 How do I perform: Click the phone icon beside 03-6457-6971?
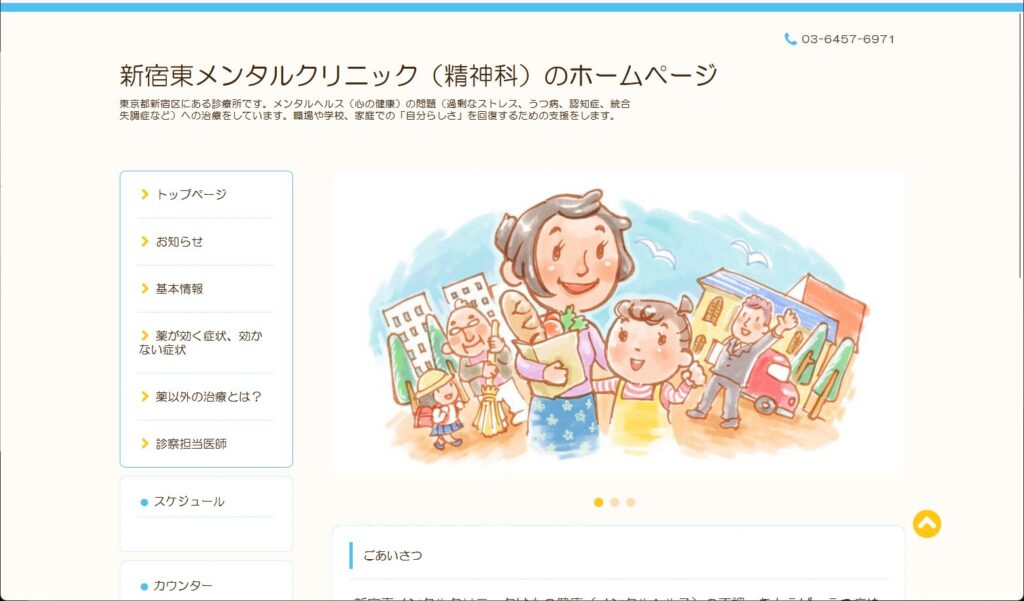790,39
